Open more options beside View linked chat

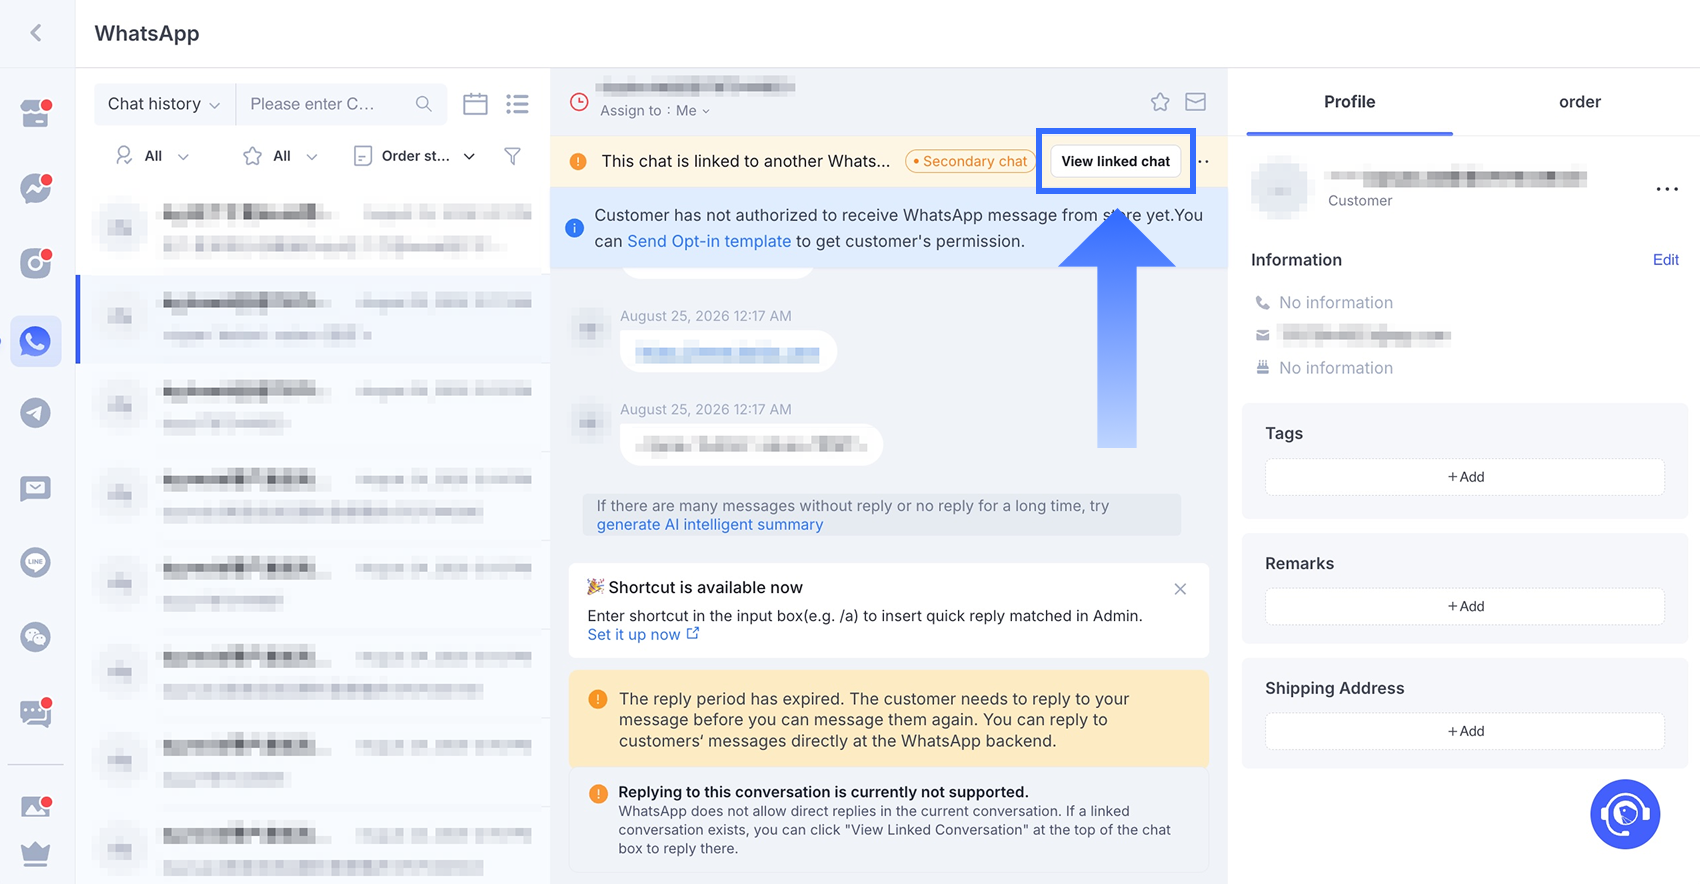tap(1204, 161)
